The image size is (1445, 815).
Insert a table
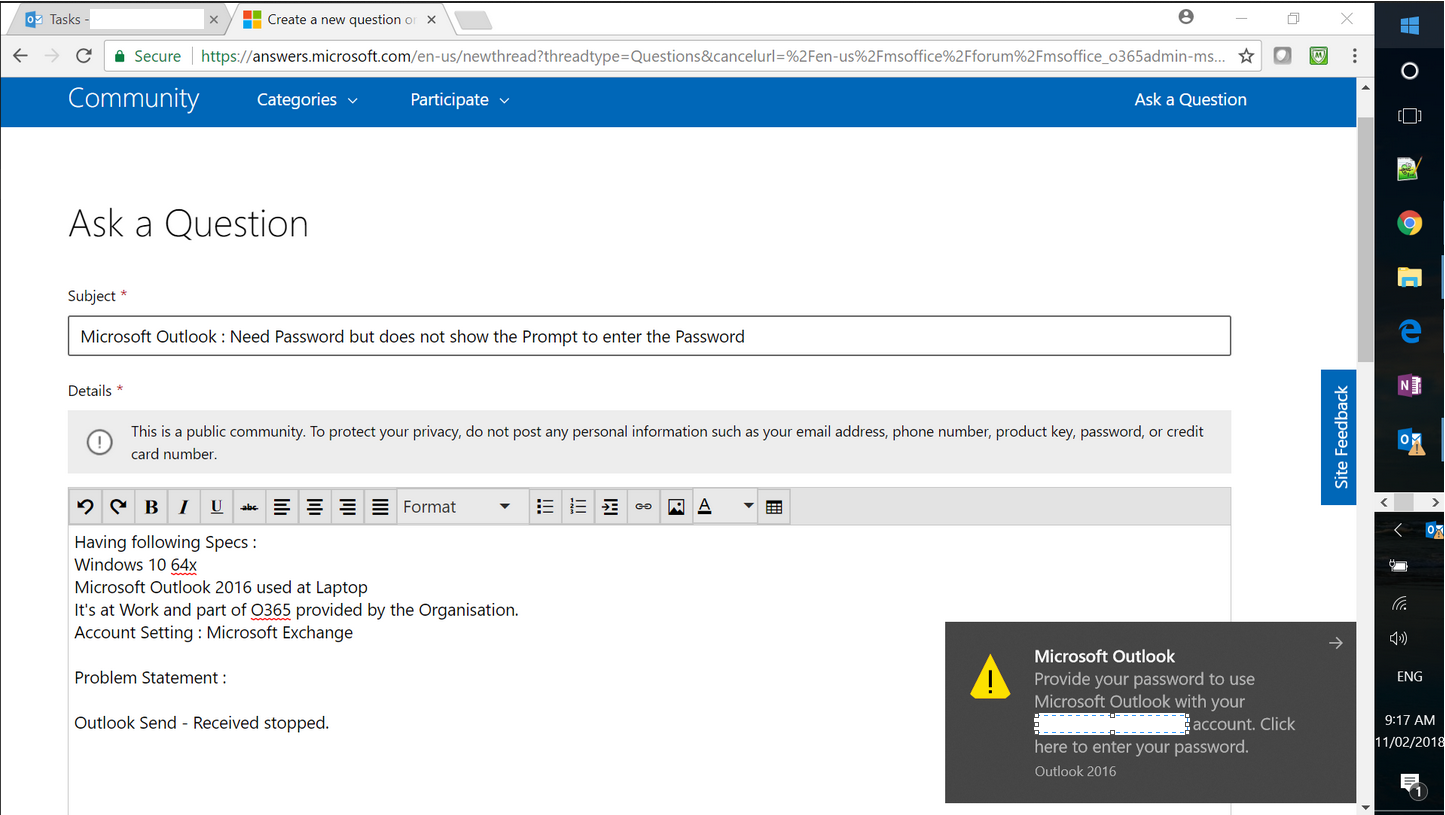(x=774, y=507)
